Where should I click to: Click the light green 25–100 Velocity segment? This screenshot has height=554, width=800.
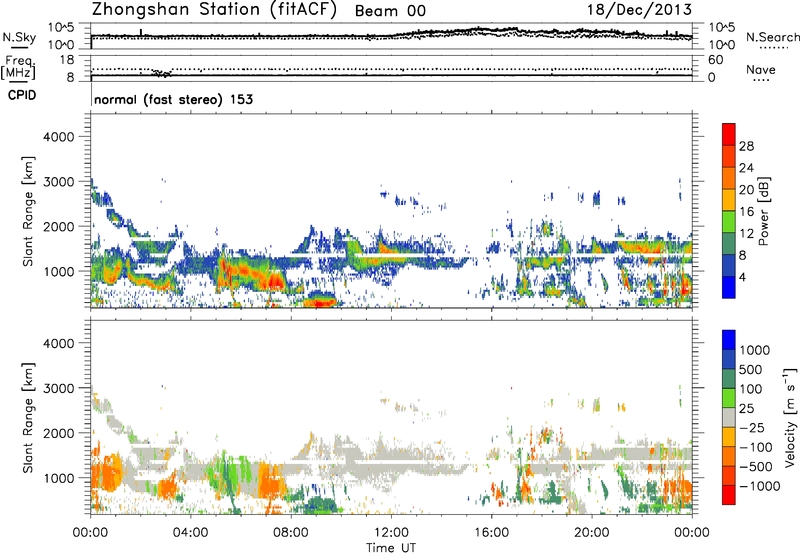(729, 398)
